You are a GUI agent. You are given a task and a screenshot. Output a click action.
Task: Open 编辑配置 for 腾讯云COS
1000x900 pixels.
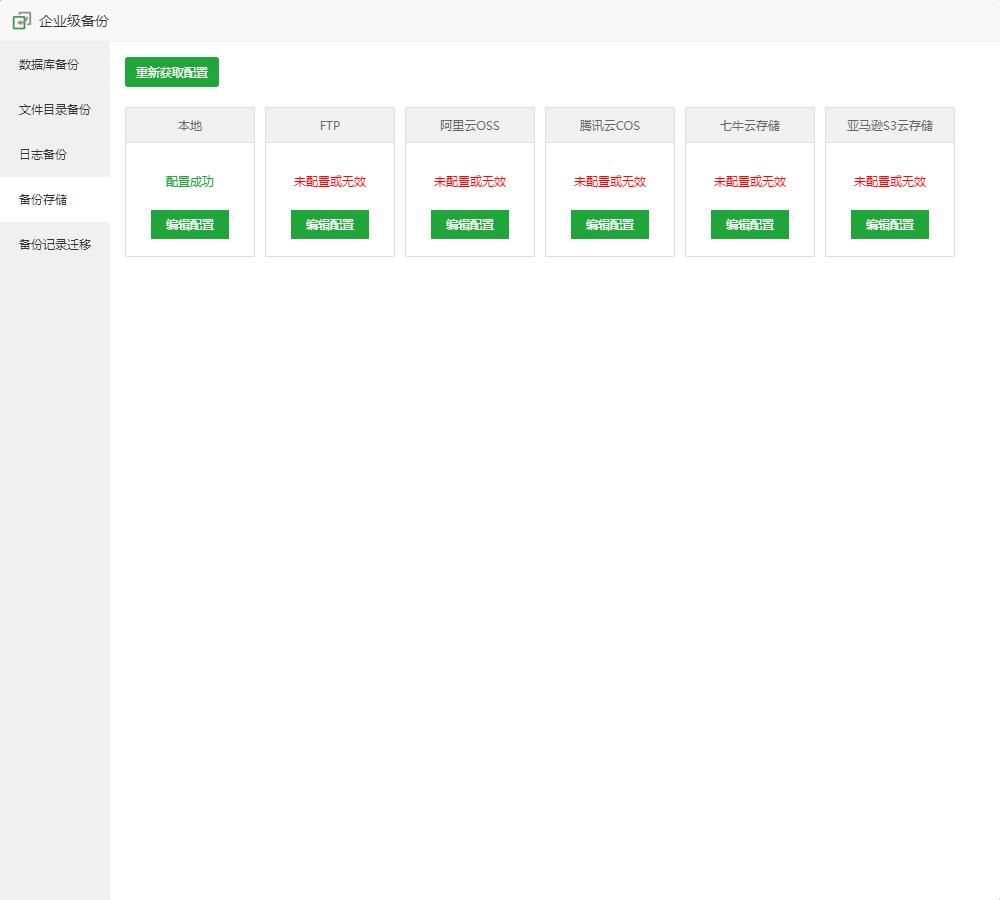610,225
